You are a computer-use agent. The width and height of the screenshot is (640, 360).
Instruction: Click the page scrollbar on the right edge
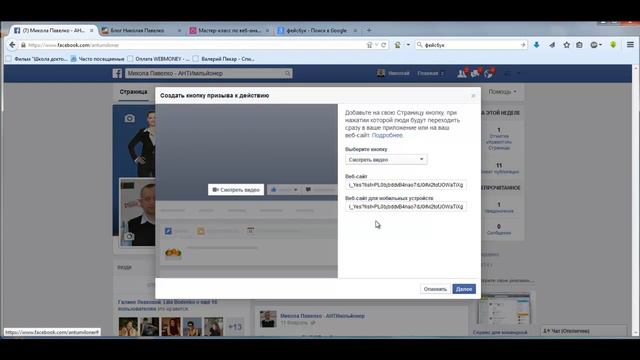pos(636,200)
